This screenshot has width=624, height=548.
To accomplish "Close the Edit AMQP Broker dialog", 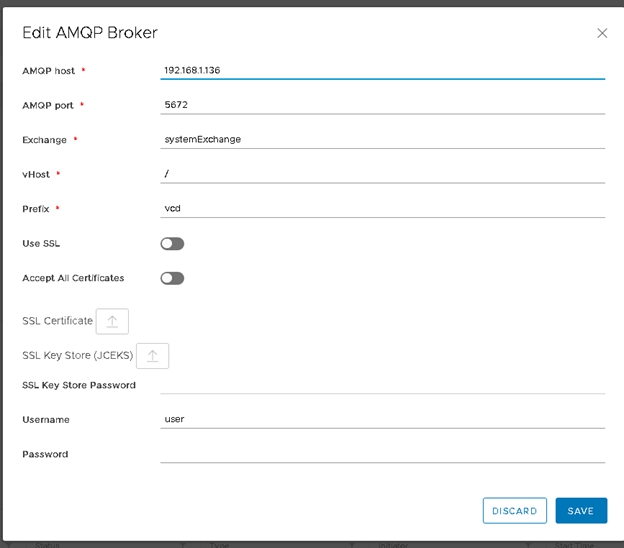I will (602, 33).
